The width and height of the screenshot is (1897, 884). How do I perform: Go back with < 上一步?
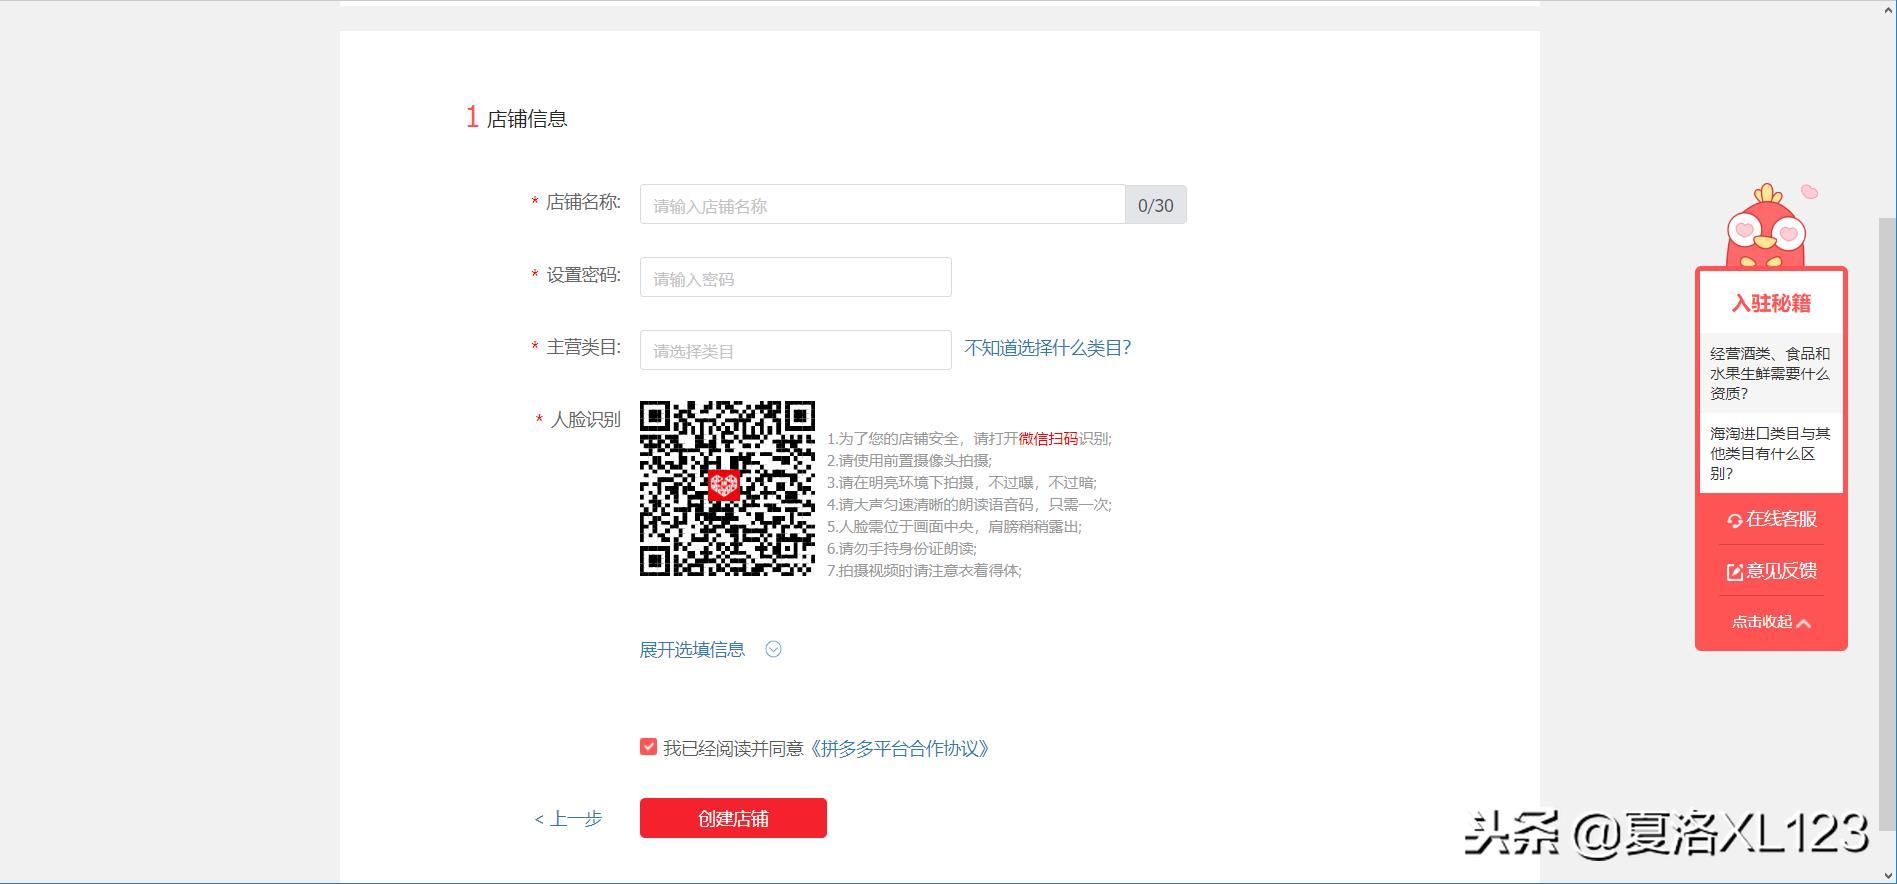click(x=568, y=819)
